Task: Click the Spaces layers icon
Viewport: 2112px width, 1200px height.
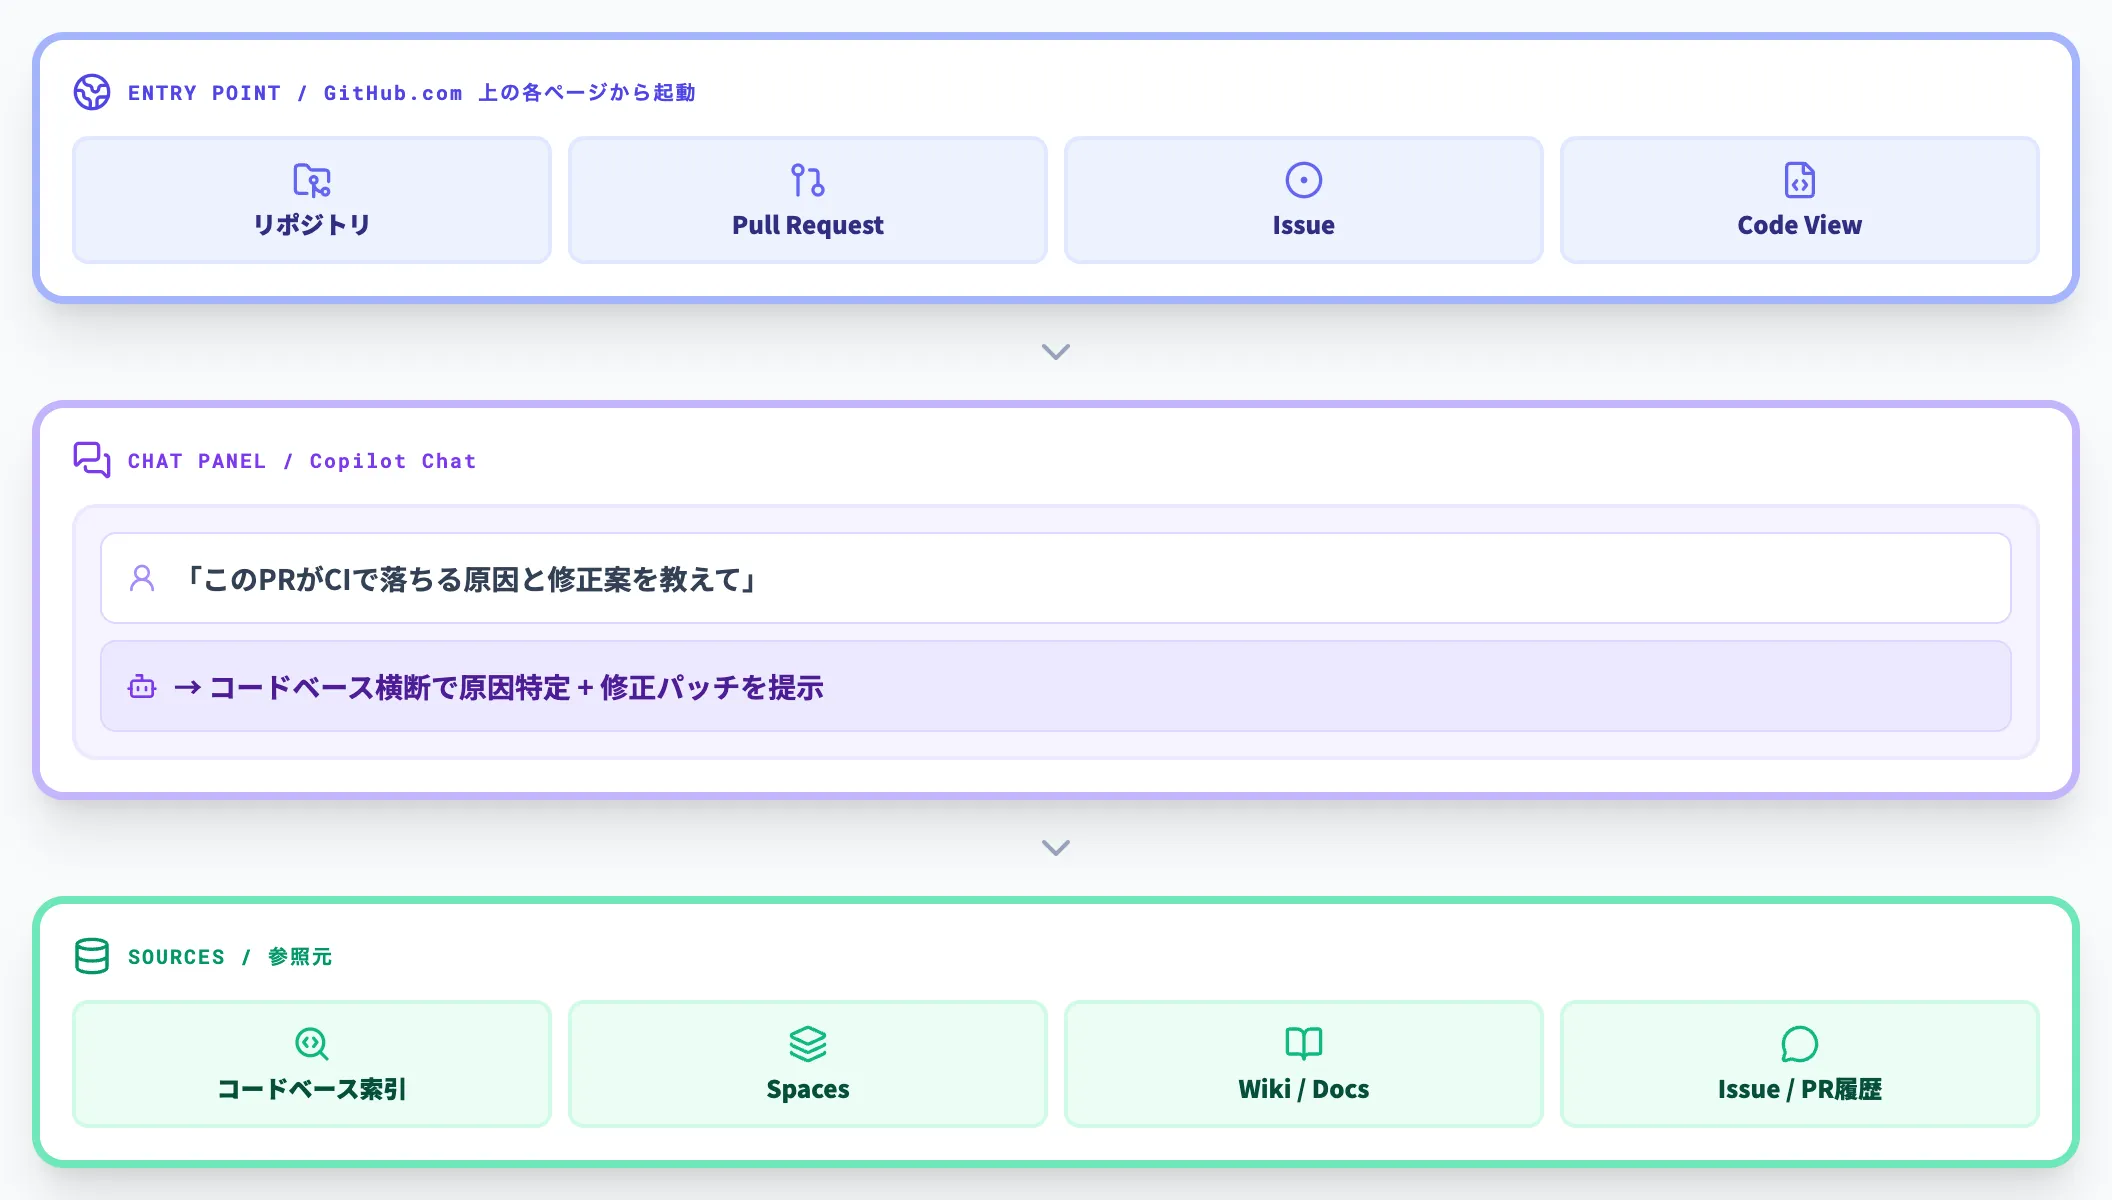Action: point(808,1044)
